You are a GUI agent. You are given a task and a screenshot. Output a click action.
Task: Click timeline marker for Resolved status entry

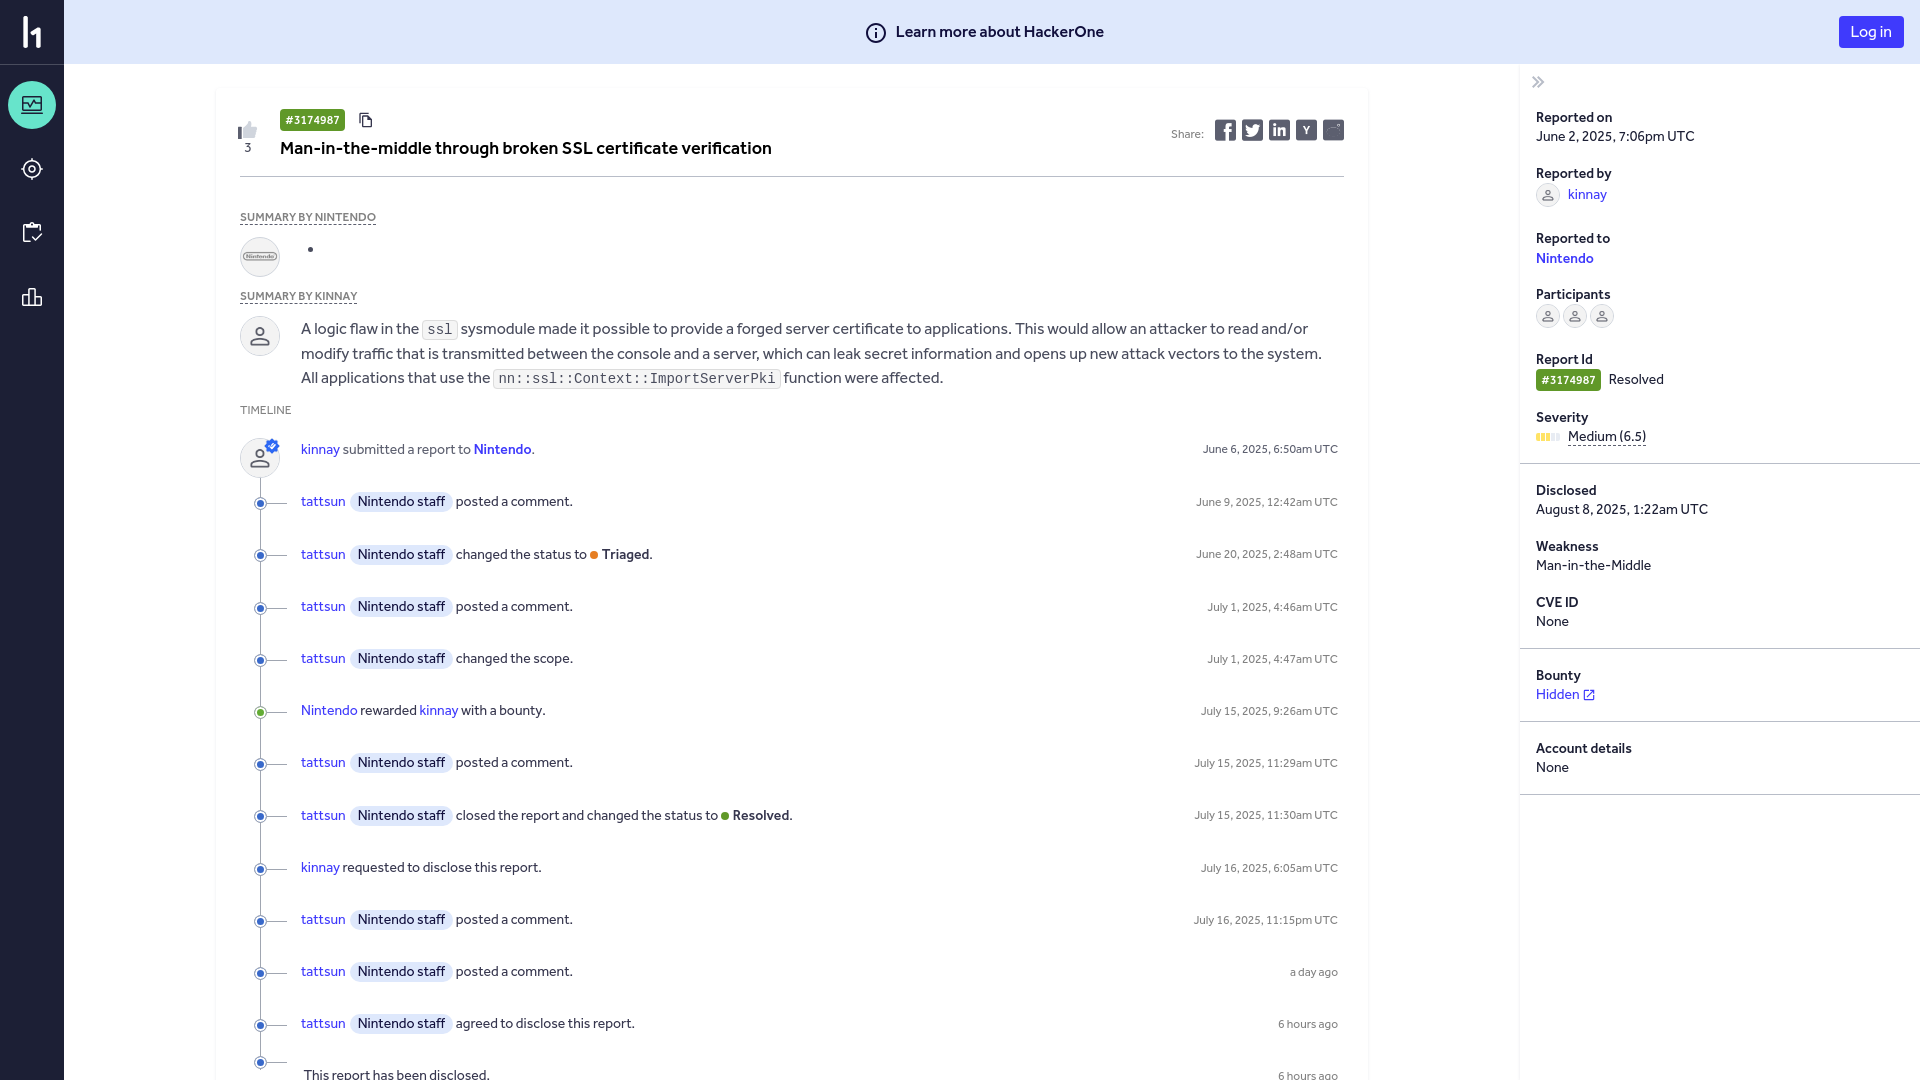point(260,817)
